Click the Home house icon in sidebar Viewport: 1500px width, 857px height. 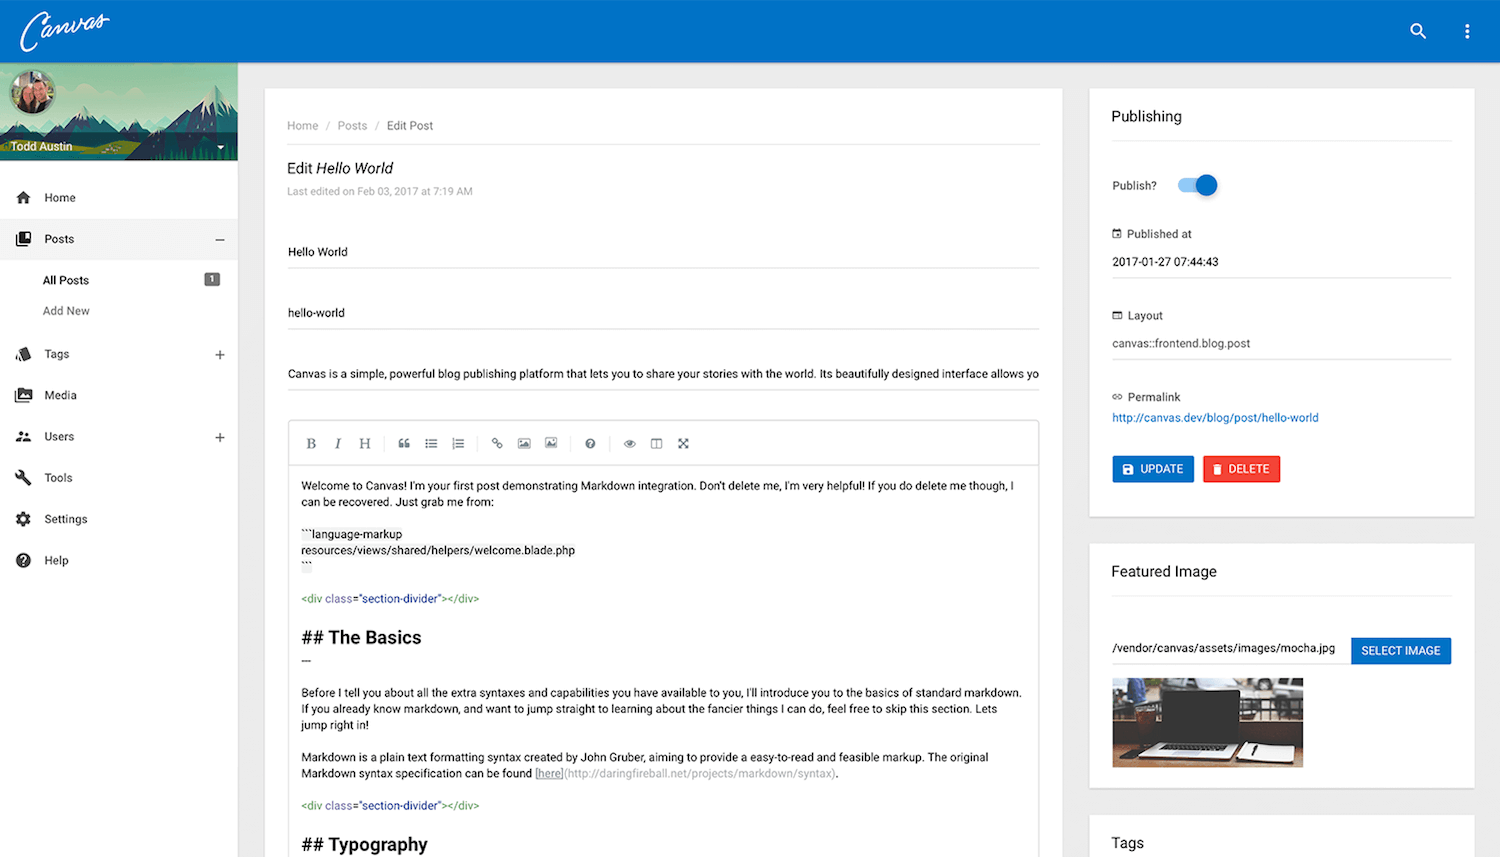[23, 197]
